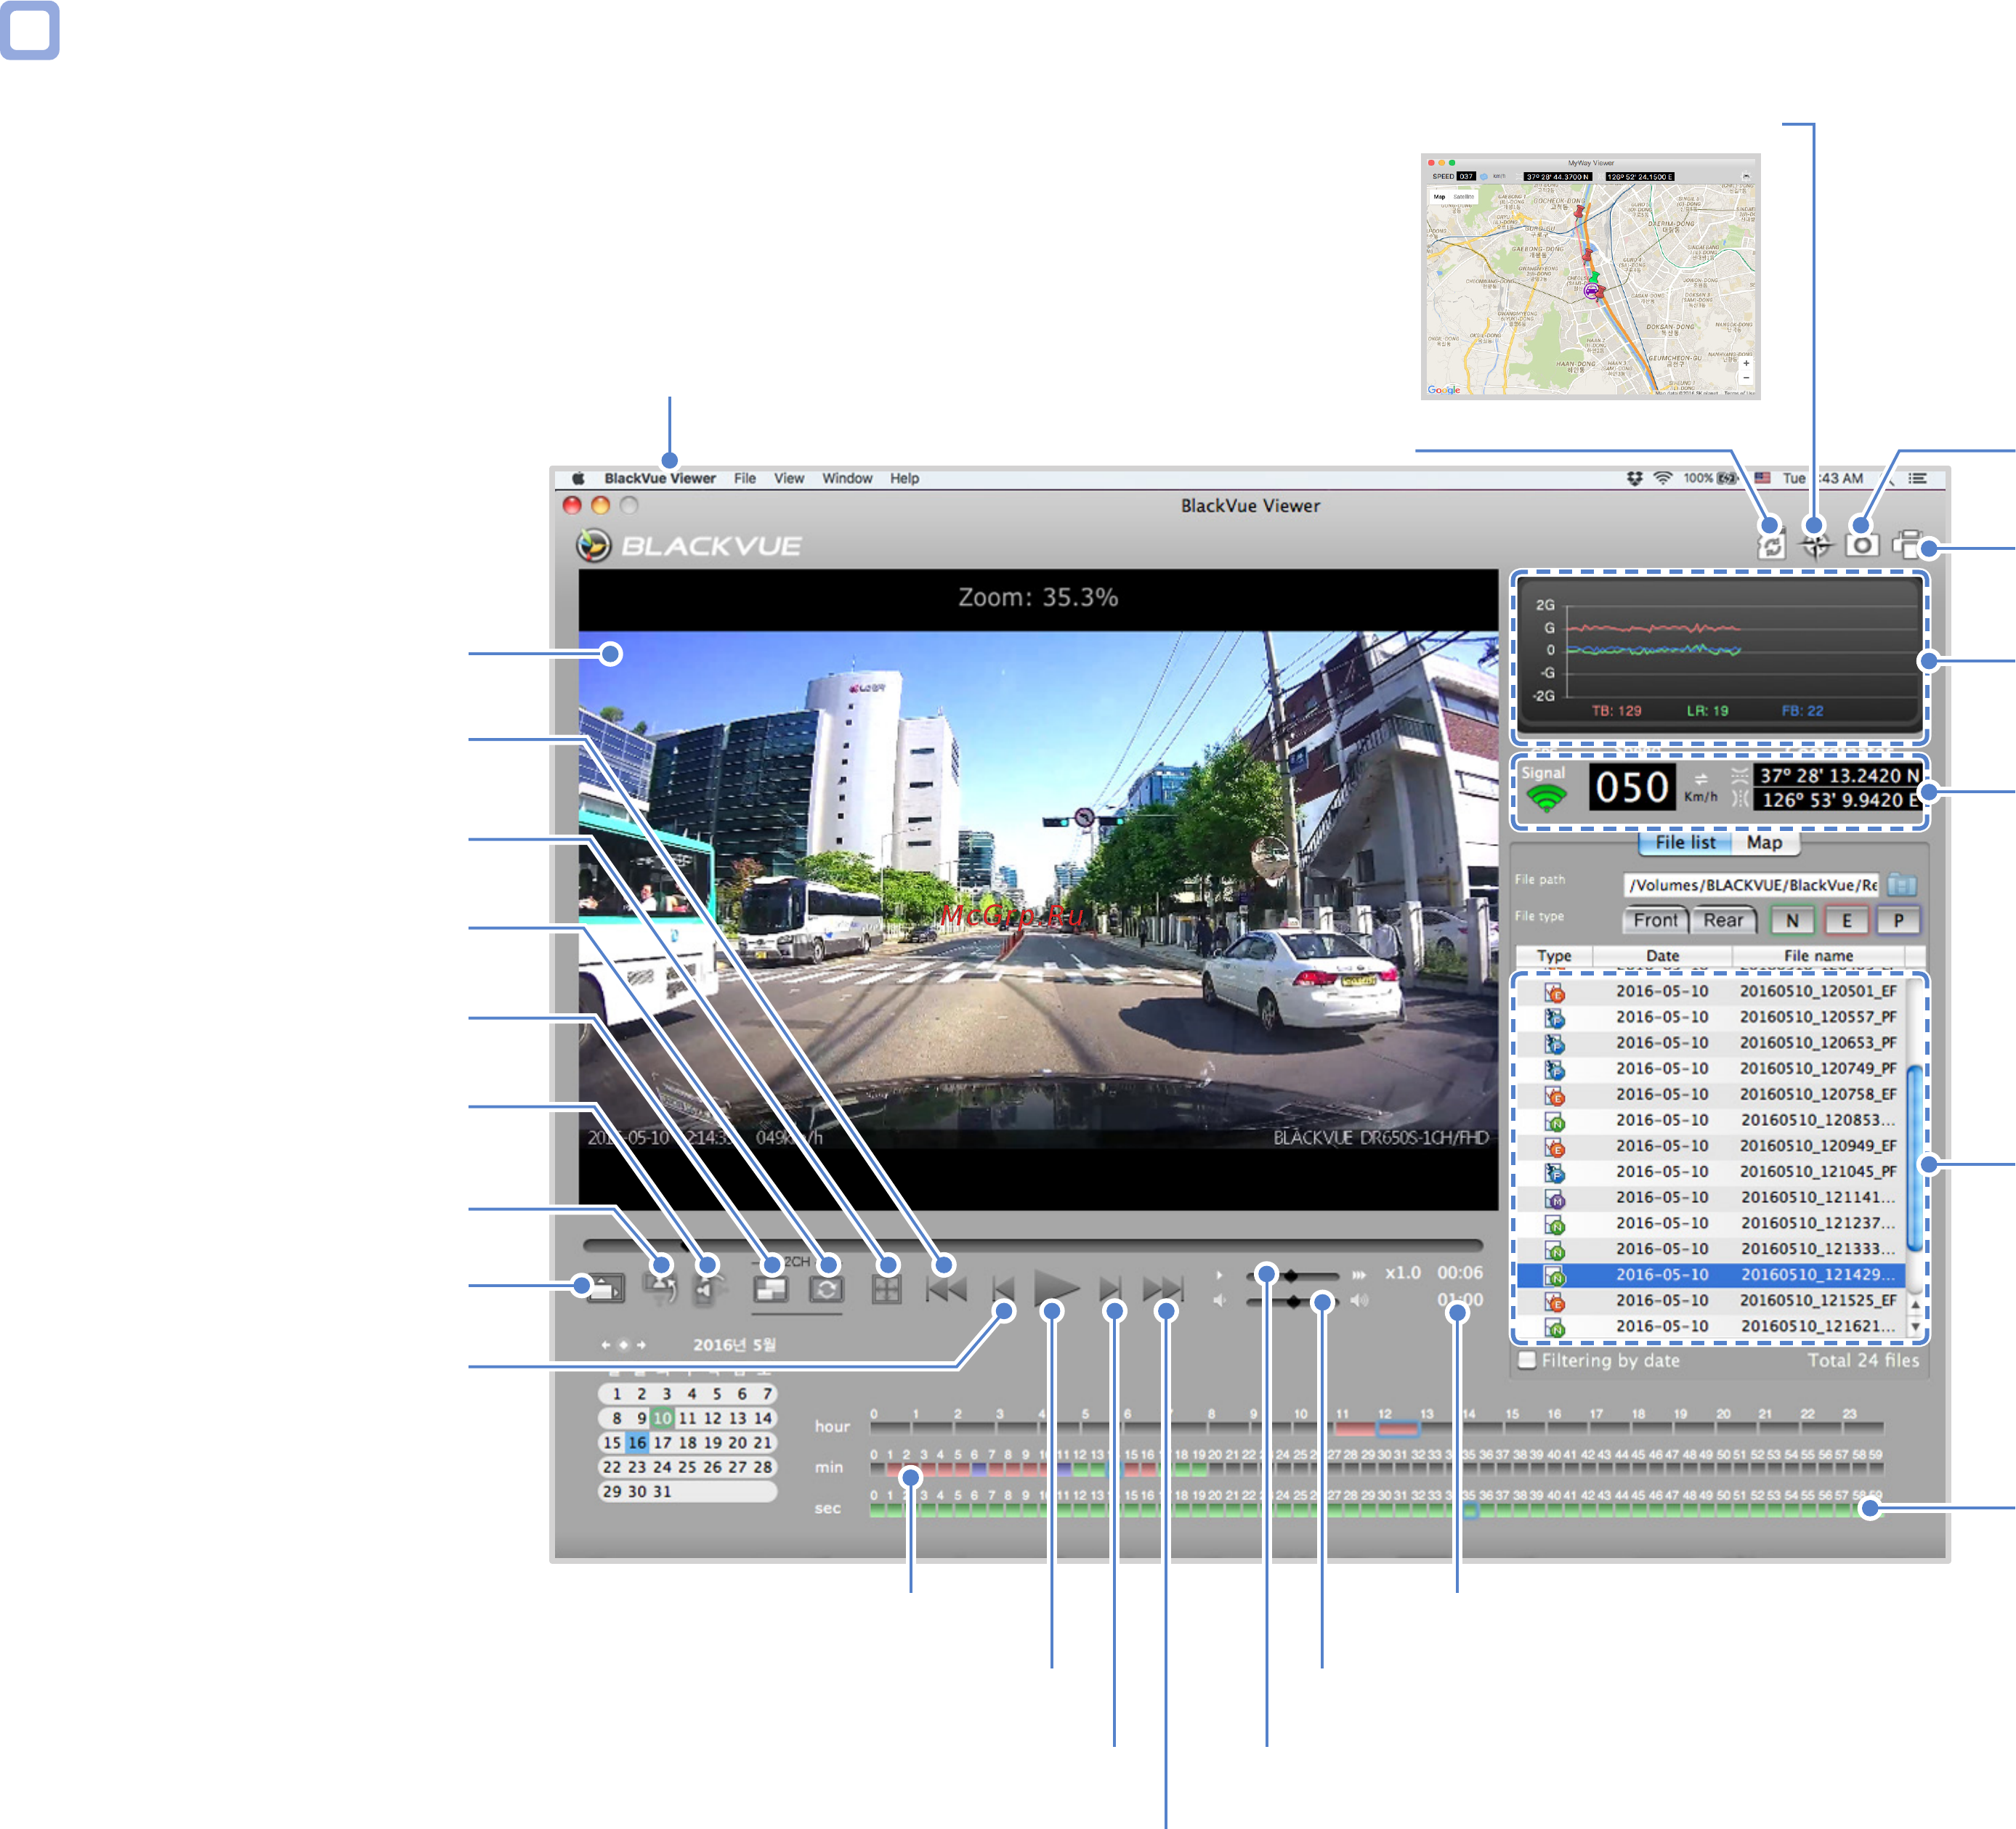Click the SD card refresh icon

1771,545
